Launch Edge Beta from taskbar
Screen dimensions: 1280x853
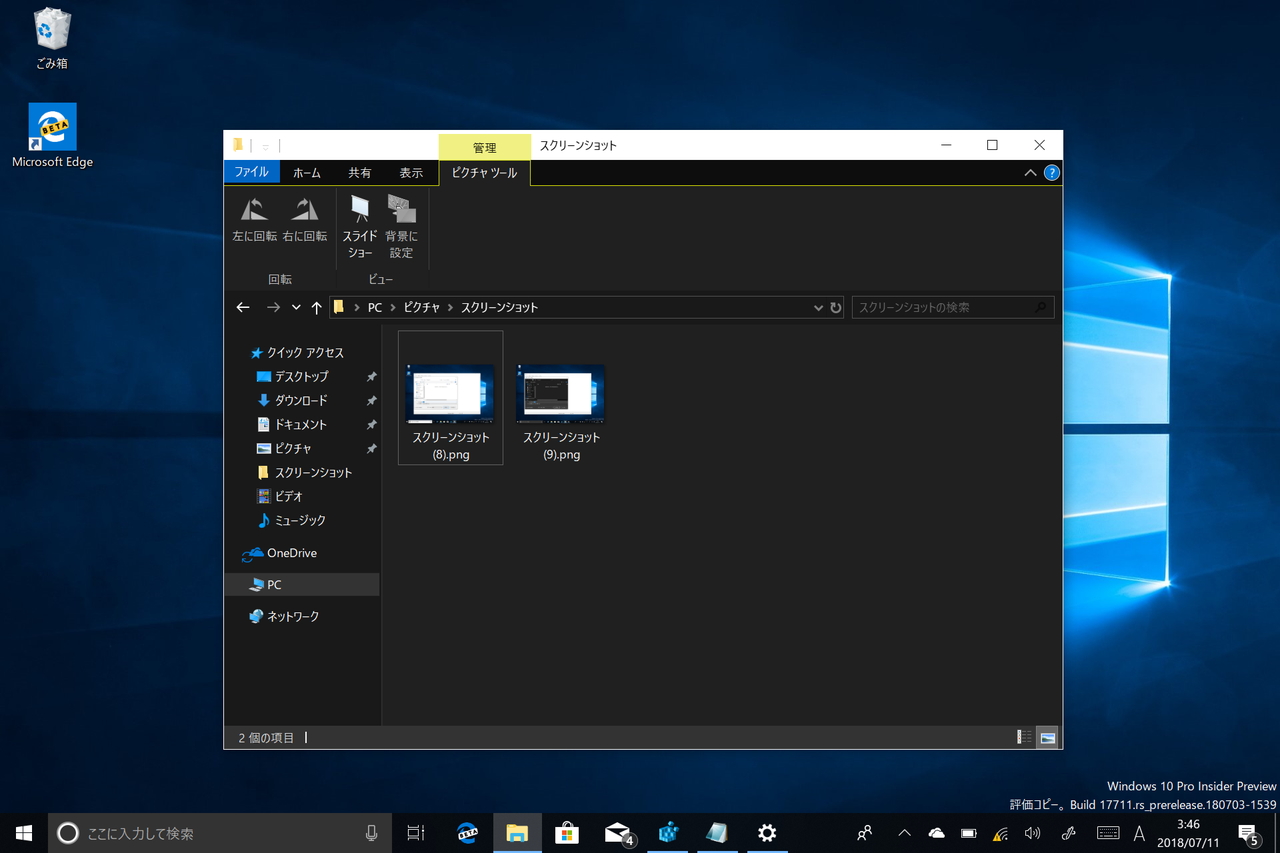tap(467, 833)
